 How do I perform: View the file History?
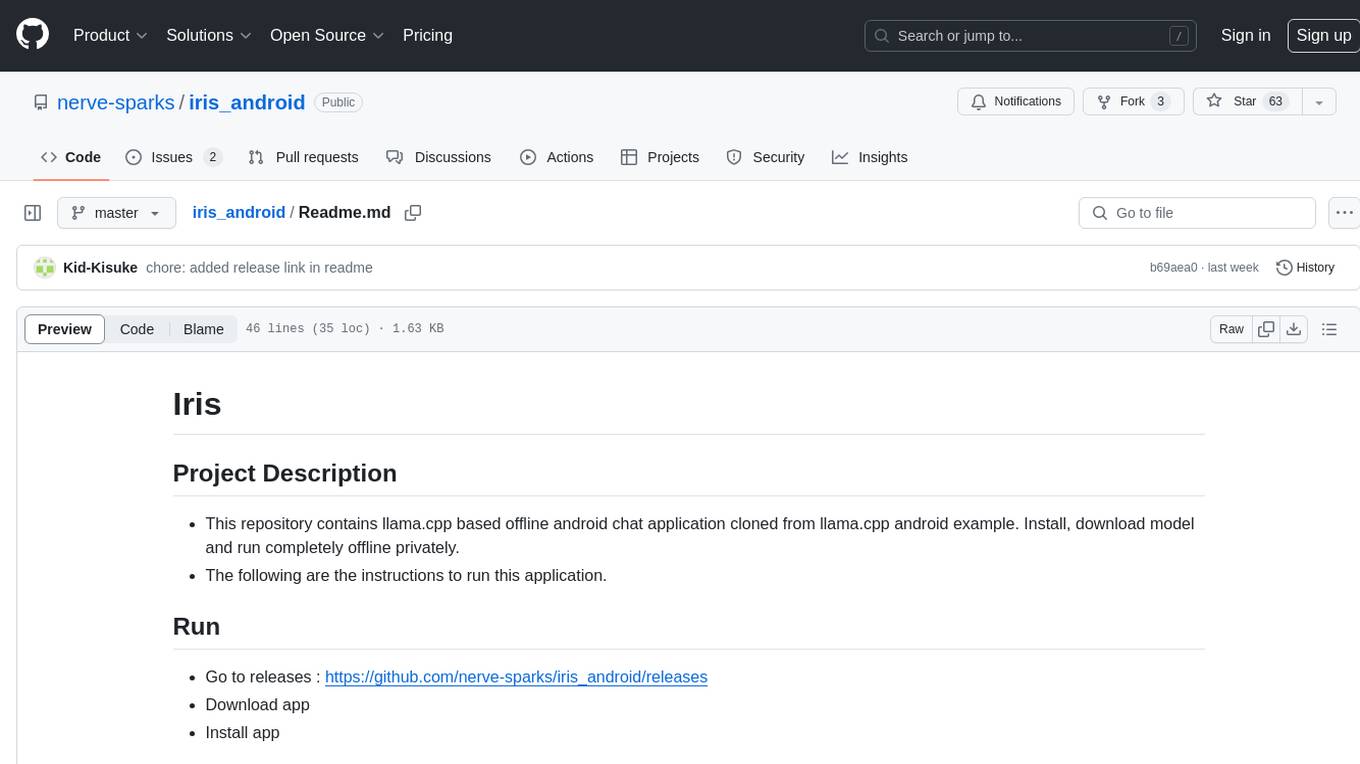[x=1305, y=267]
